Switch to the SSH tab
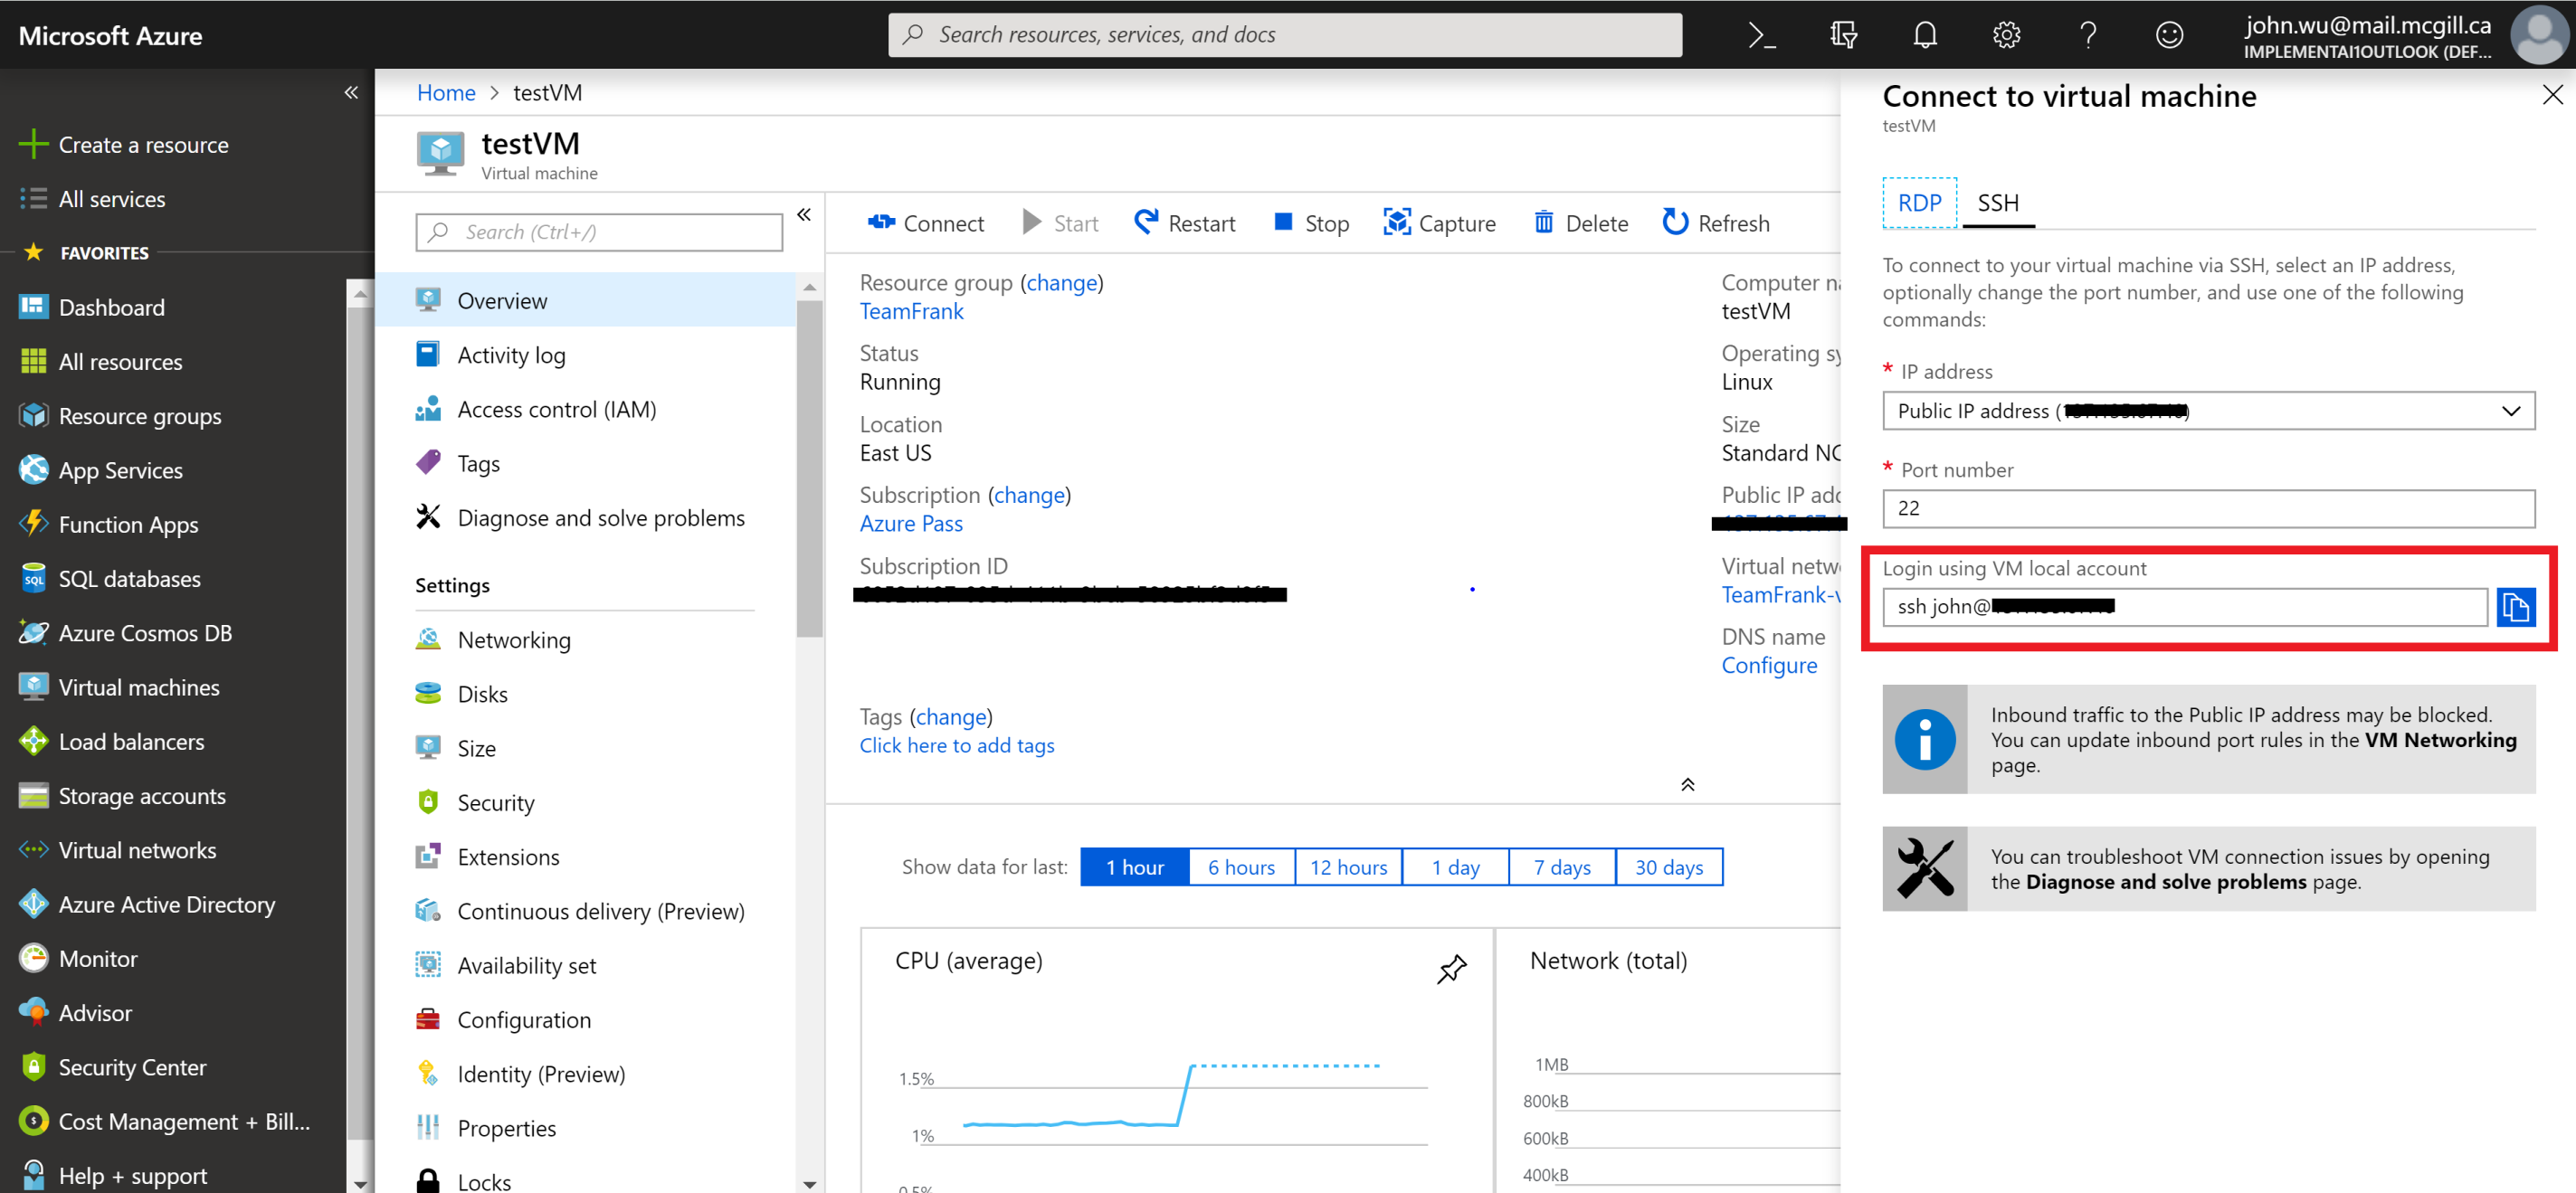Viewport: 2576px width, 1193px height. [1998, 203]
